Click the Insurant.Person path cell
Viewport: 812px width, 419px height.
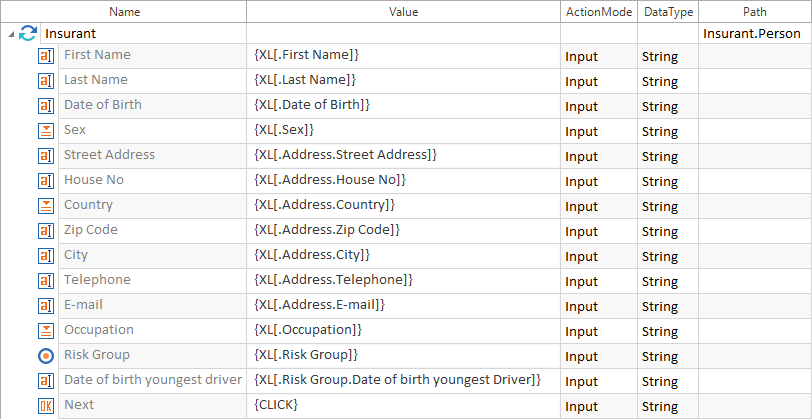752,33
